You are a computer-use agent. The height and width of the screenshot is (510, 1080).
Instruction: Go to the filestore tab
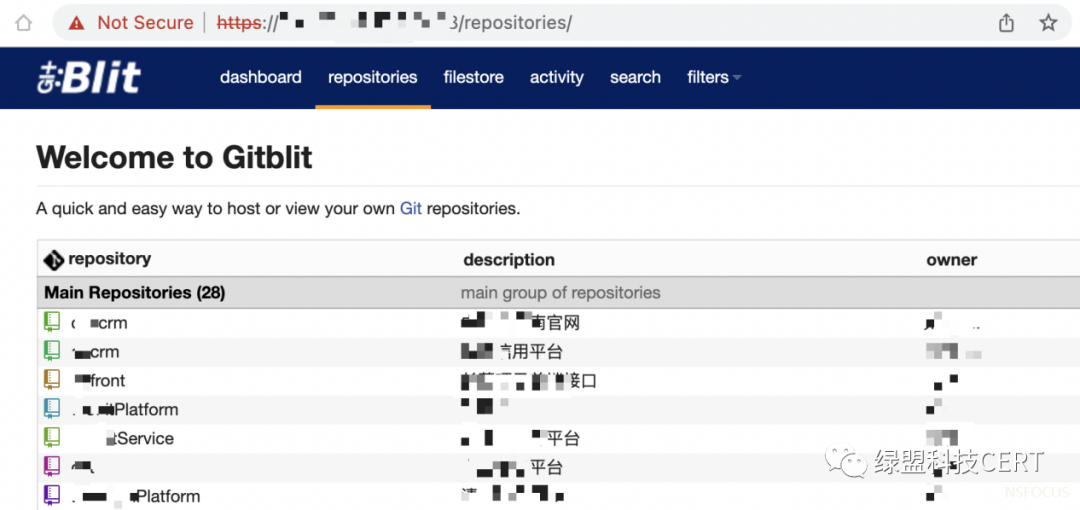tap(473, 77)
